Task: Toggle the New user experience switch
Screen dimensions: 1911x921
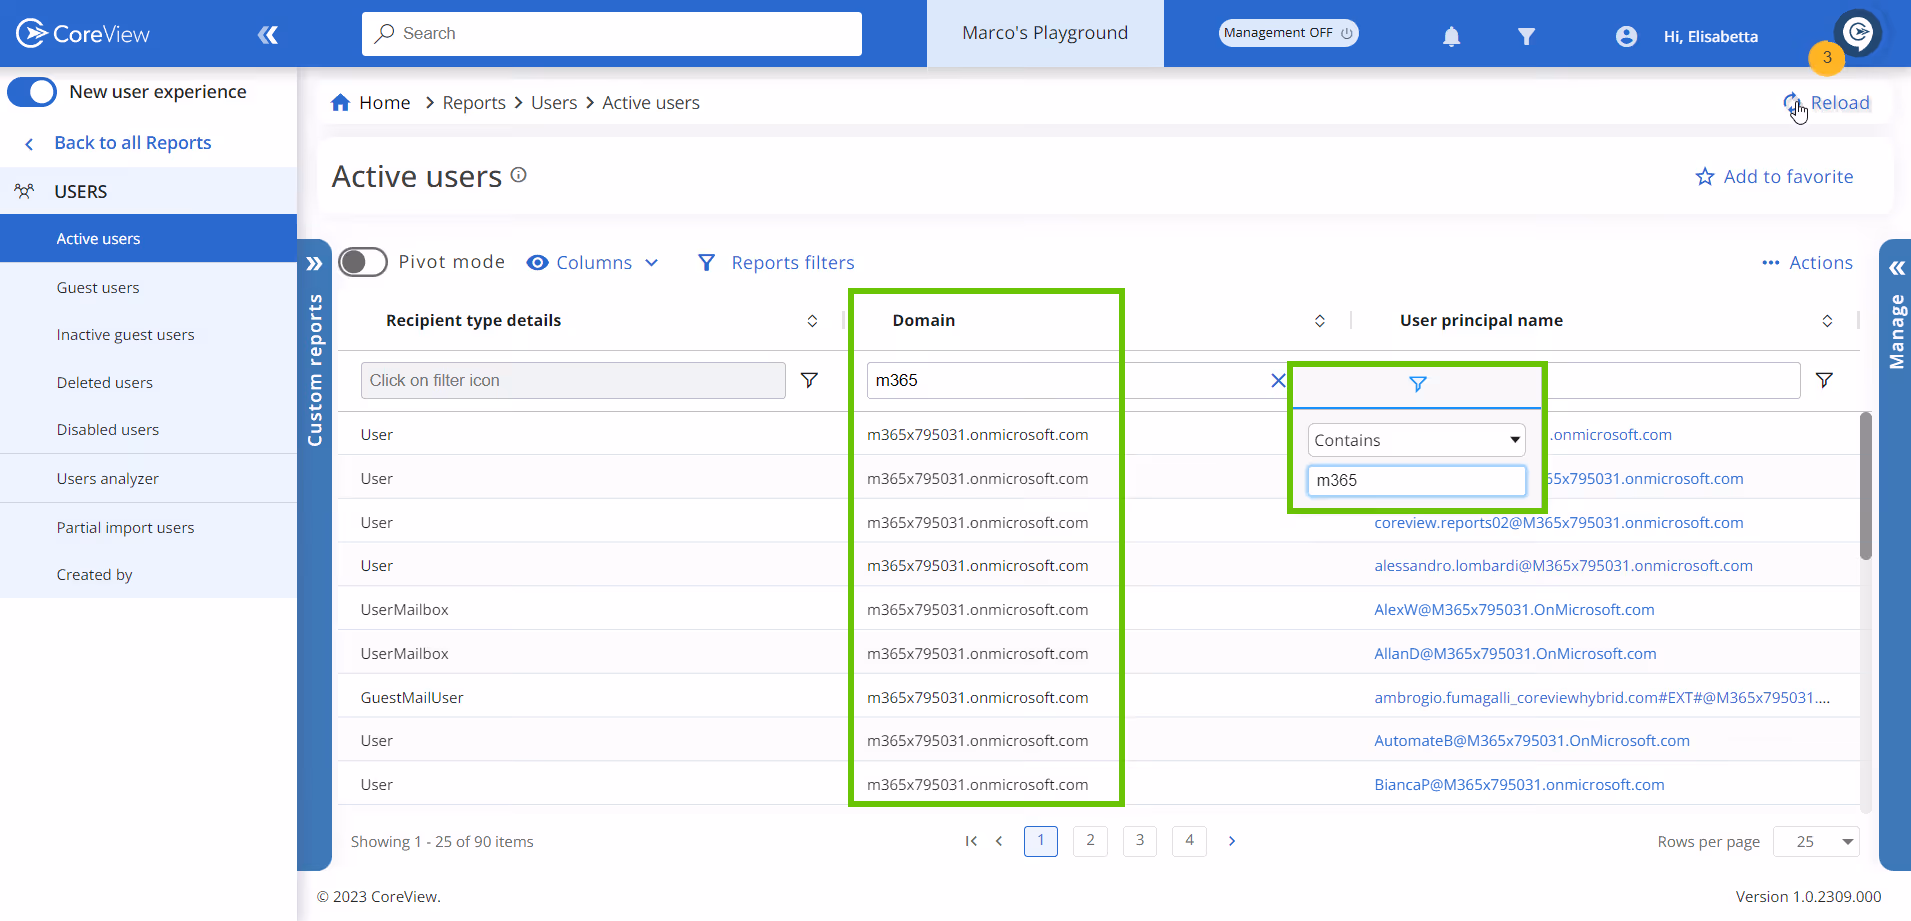Action: pyautogui.click(x=32, y=92)
